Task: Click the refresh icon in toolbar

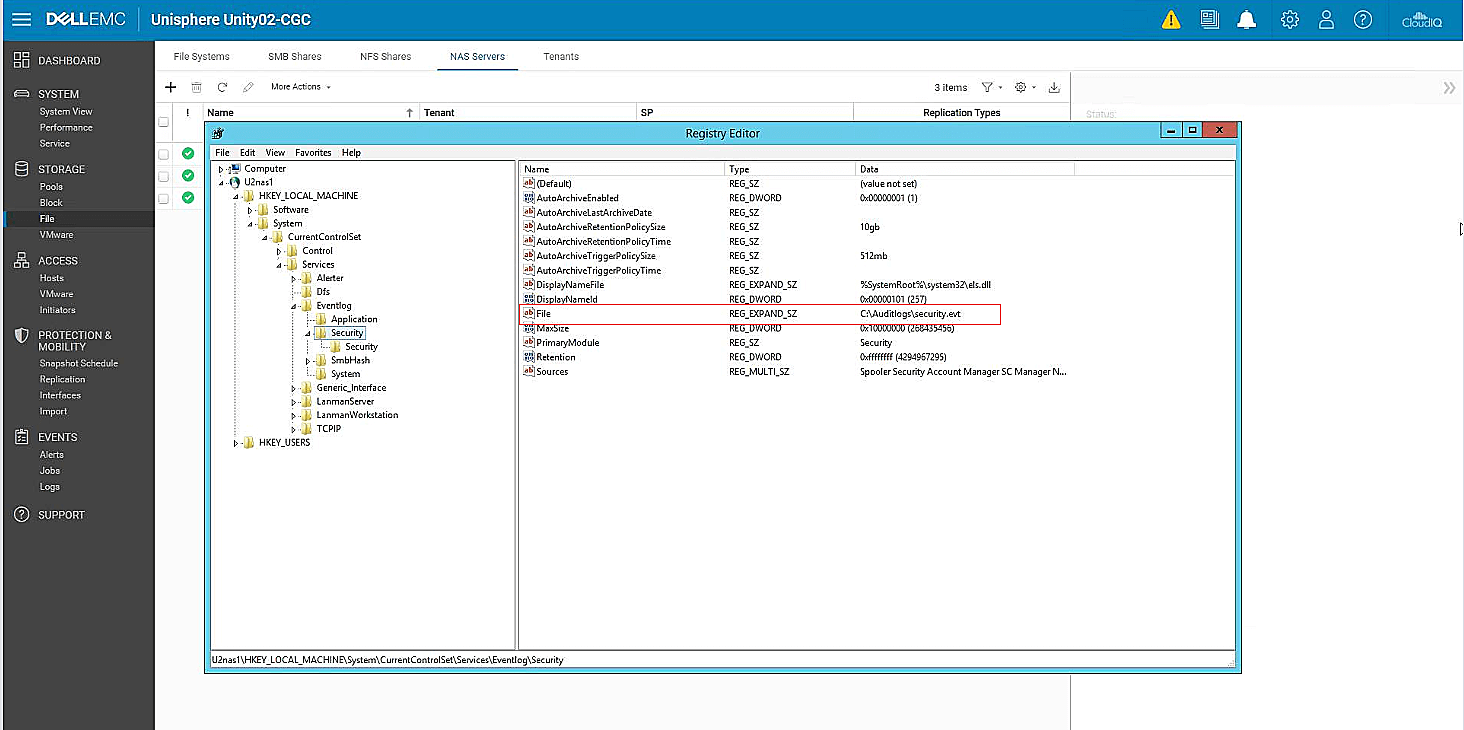Action: 222,87
